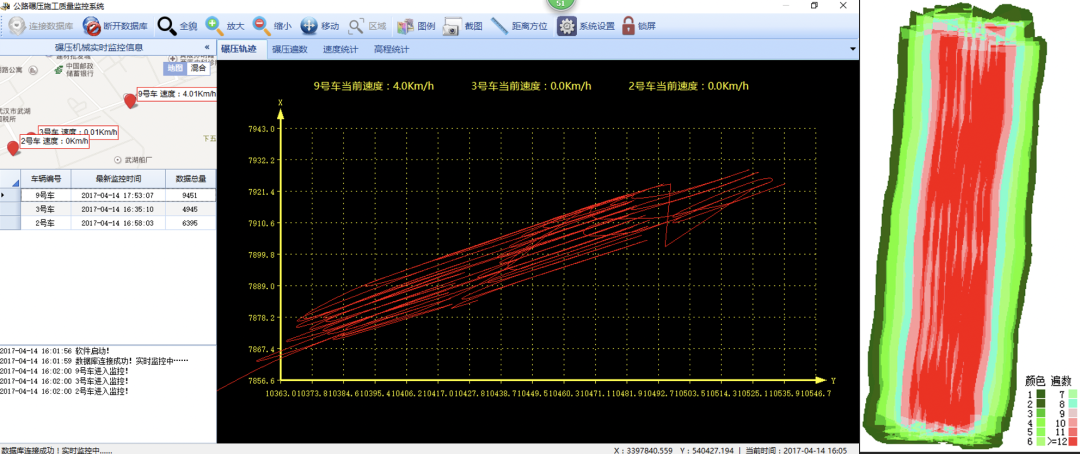
Task: Switch to the 碾压遍数 tab
Action: pyautogui.click(x=290, y=48)
